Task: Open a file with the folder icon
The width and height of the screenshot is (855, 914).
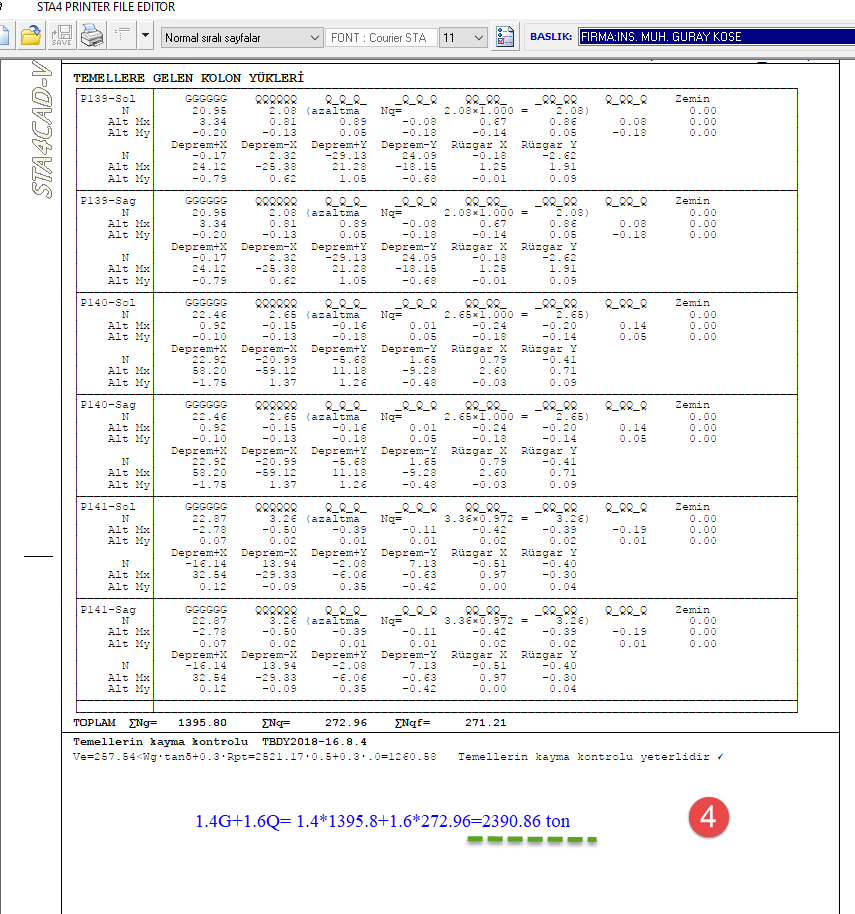Action: tap(31, 37)
